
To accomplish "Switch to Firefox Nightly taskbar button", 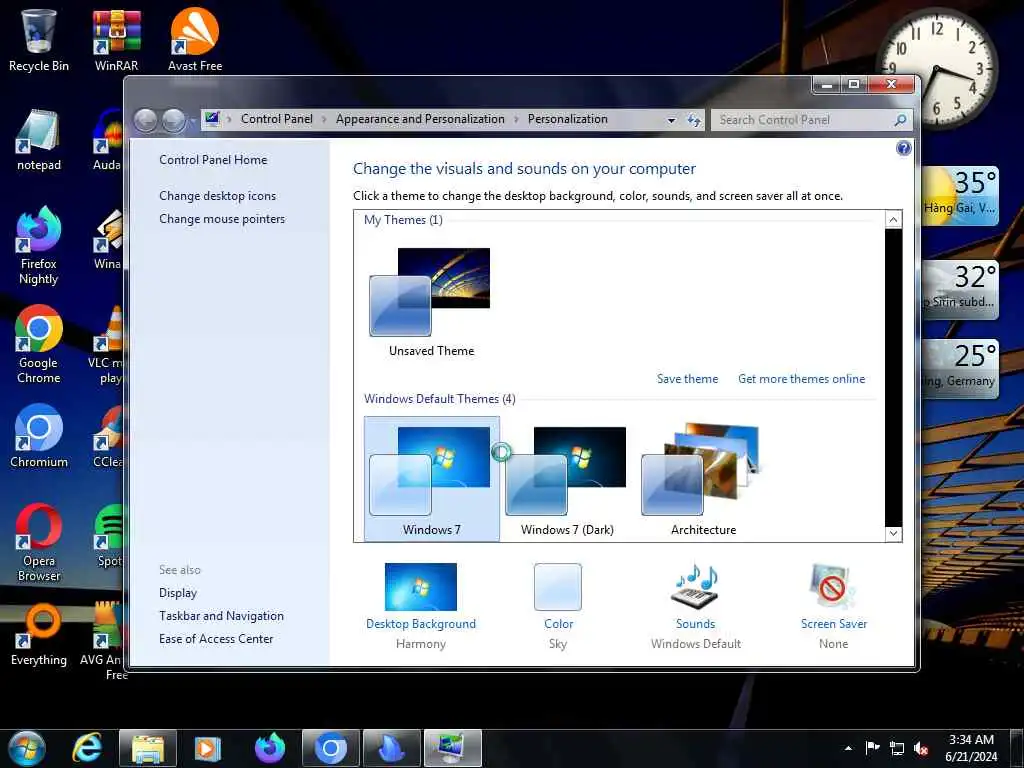I will coord(270,749).
